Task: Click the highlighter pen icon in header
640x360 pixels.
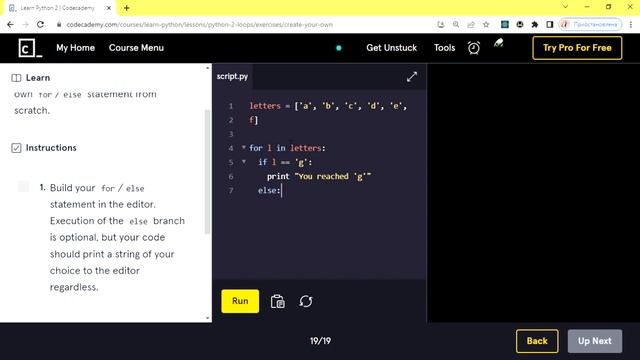Action: coord(498,43)
